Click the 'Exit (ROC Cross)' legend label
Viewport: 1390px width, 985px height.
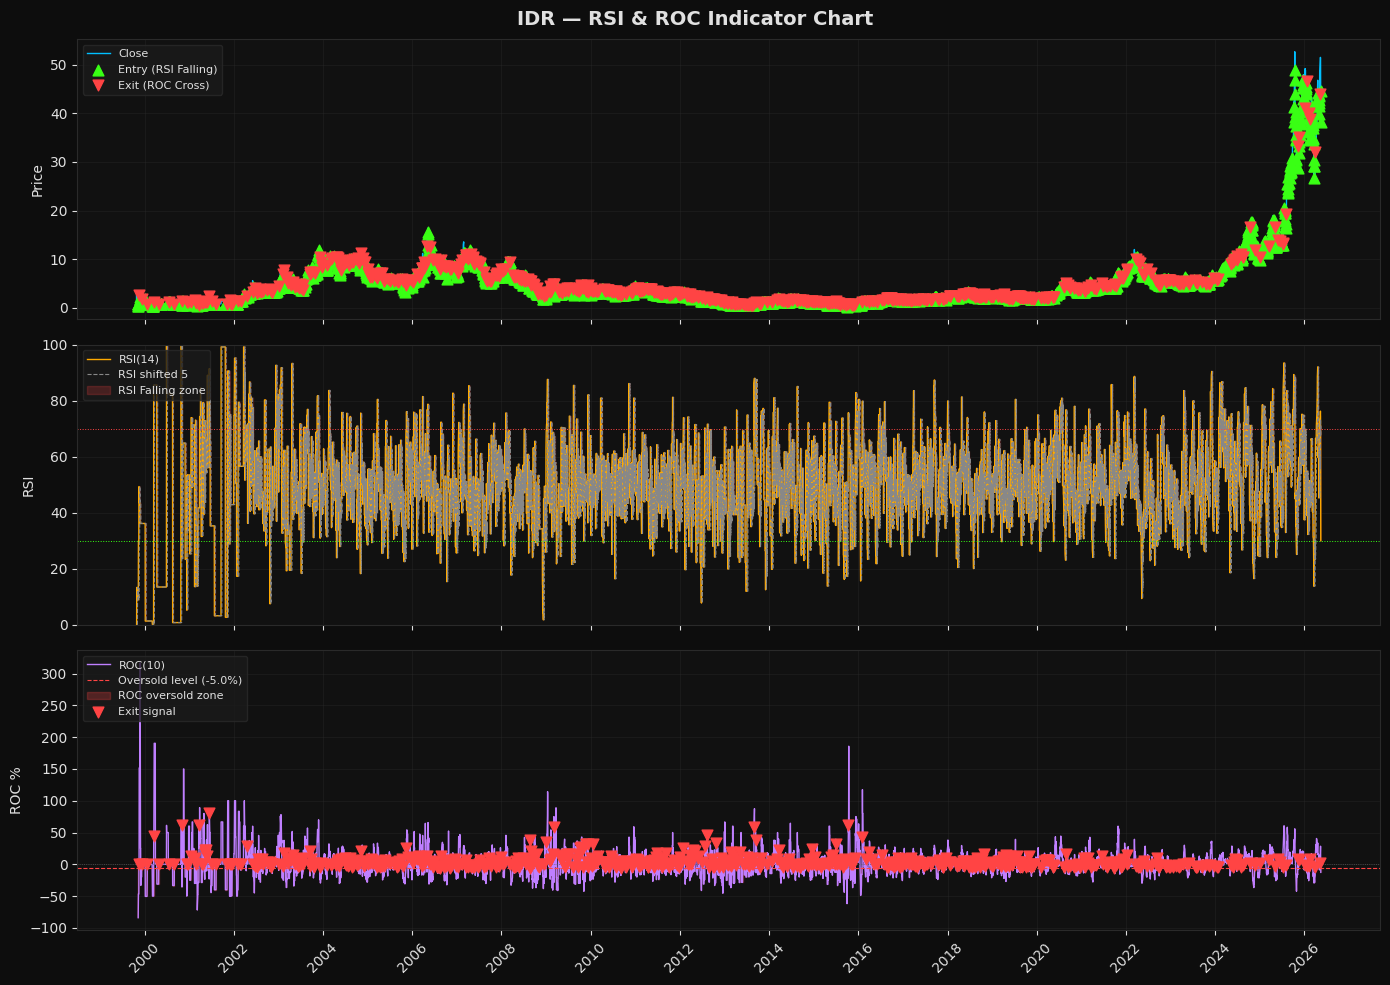164,86
